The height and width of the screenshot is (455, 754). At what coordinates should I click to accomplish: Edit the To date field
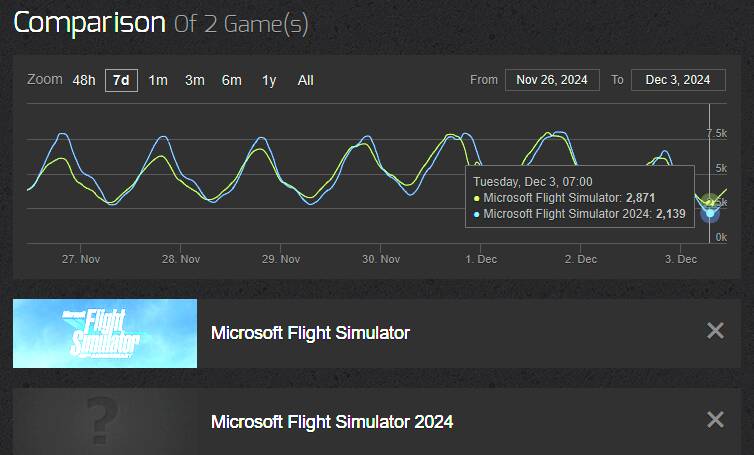click(678, 80)
